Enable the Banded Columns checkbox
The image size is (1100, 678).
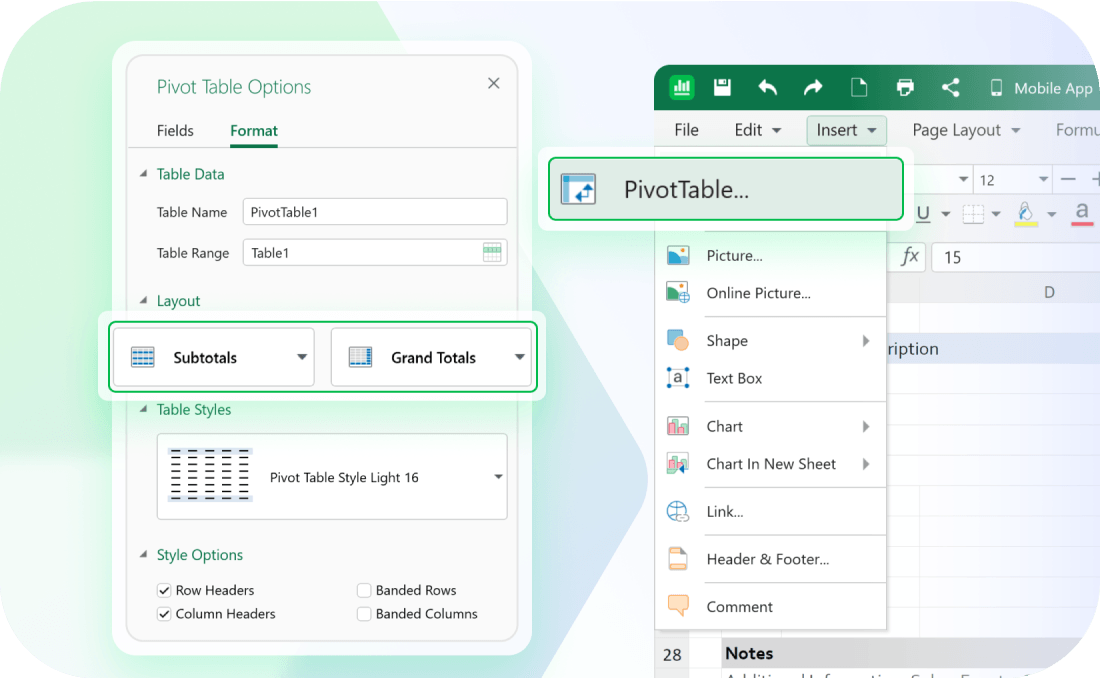pyautogui.click(x=365, y=614)
